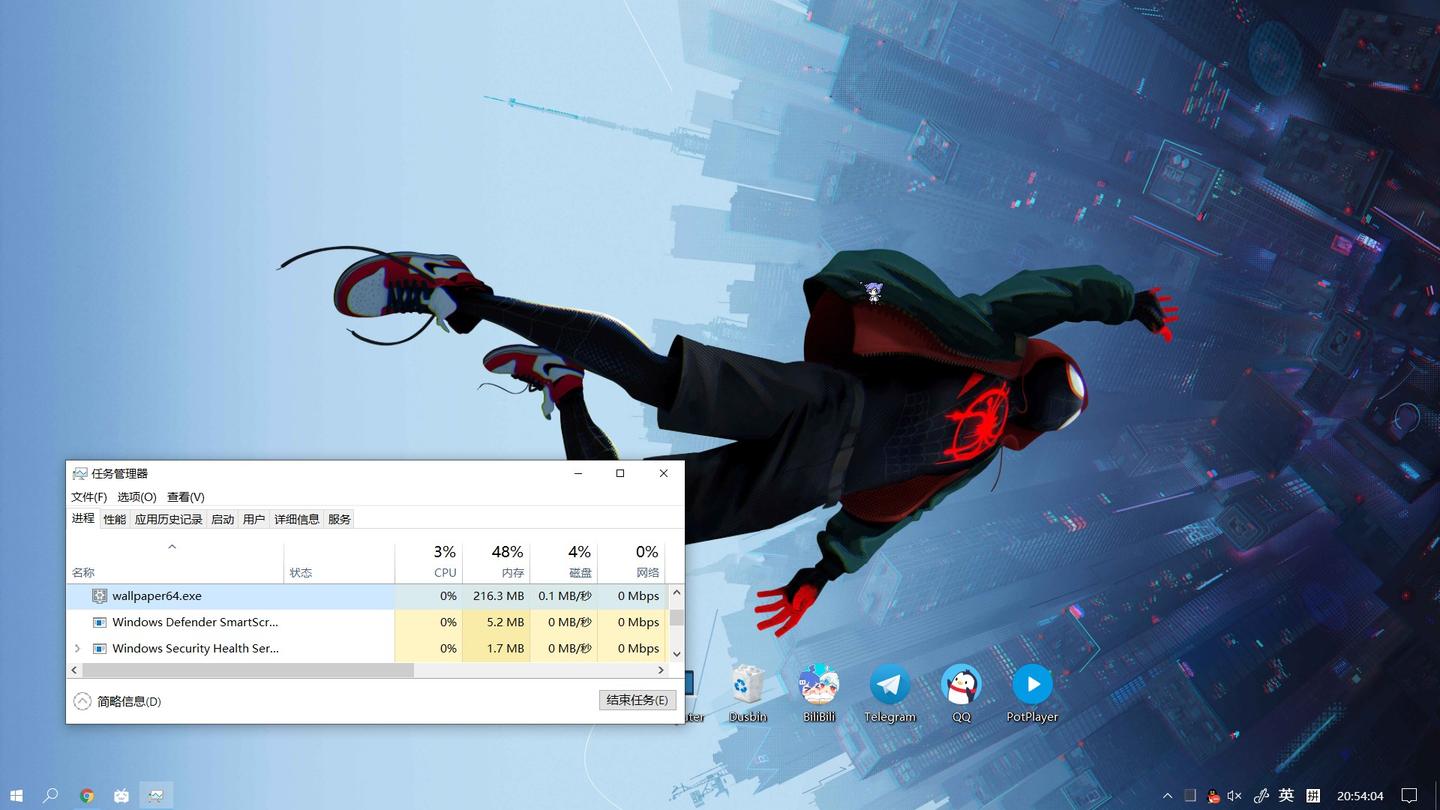This screenshot has height=810, width=1440.
Task: Switch to the 用户 tab
Action: pos(254,519)
